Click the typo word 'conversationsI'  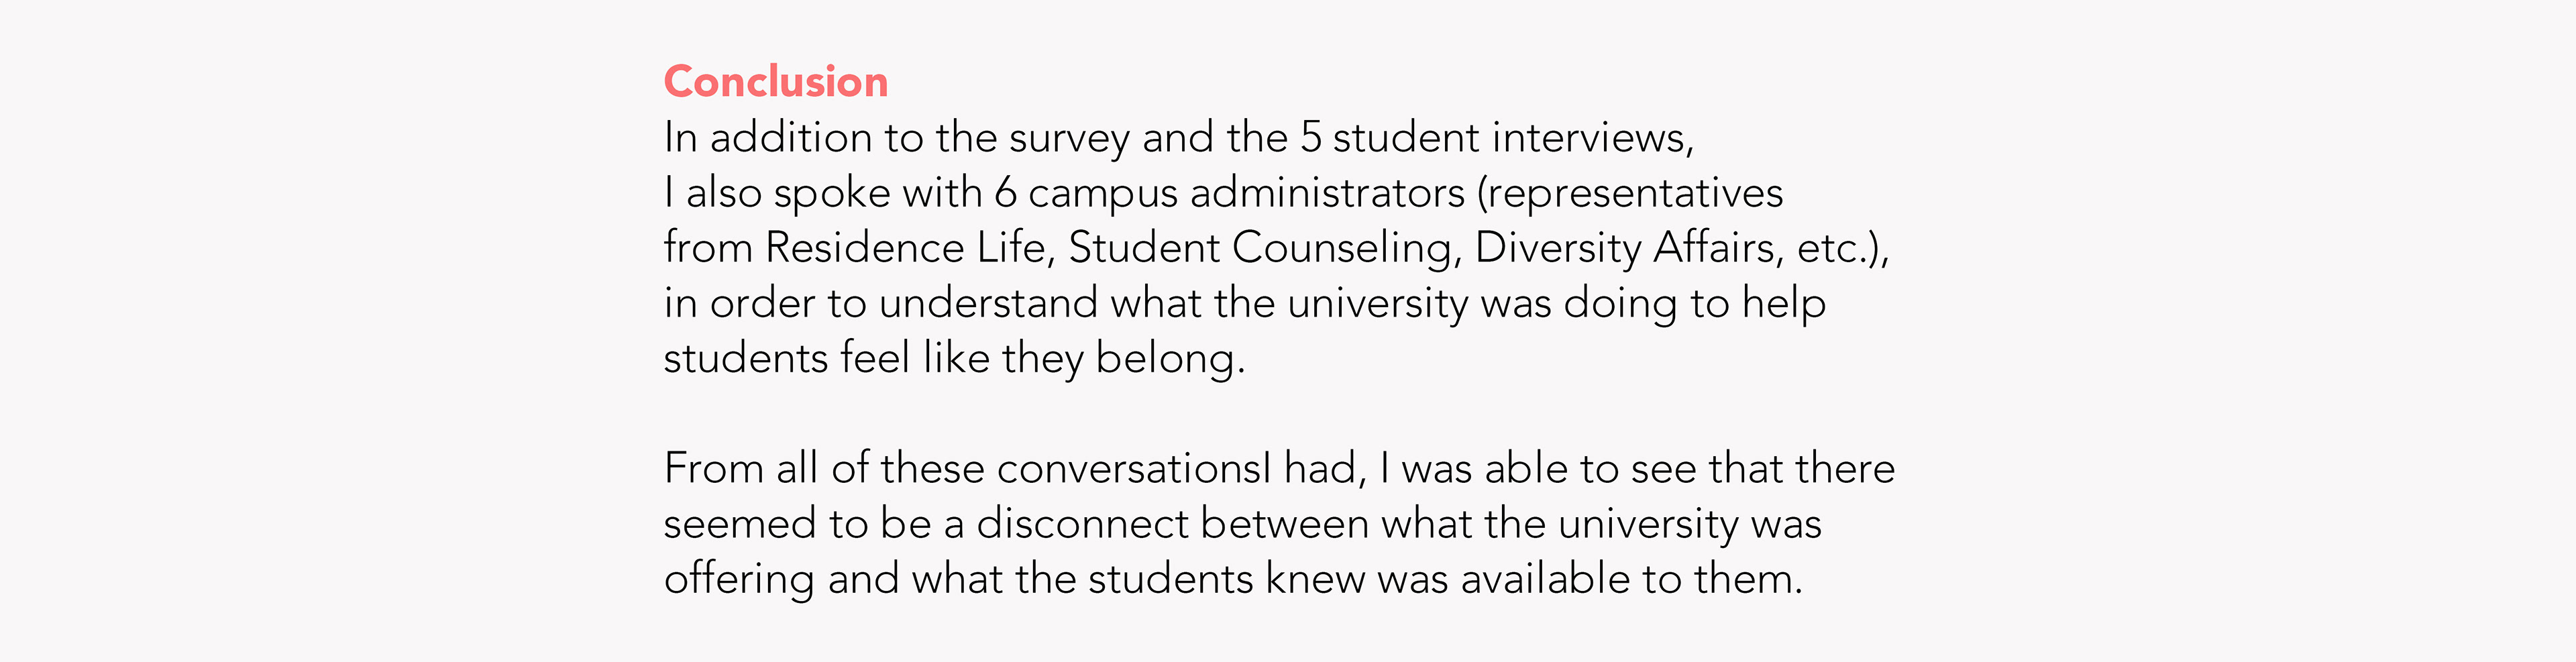pos(1133,468)
